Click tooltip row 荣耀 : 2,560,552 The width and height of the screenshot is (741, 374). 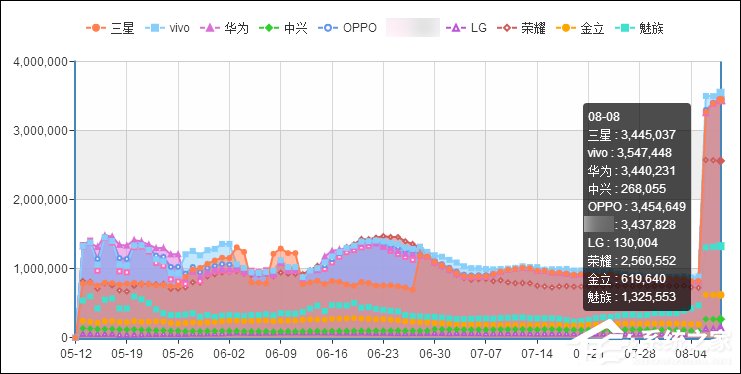632,261
